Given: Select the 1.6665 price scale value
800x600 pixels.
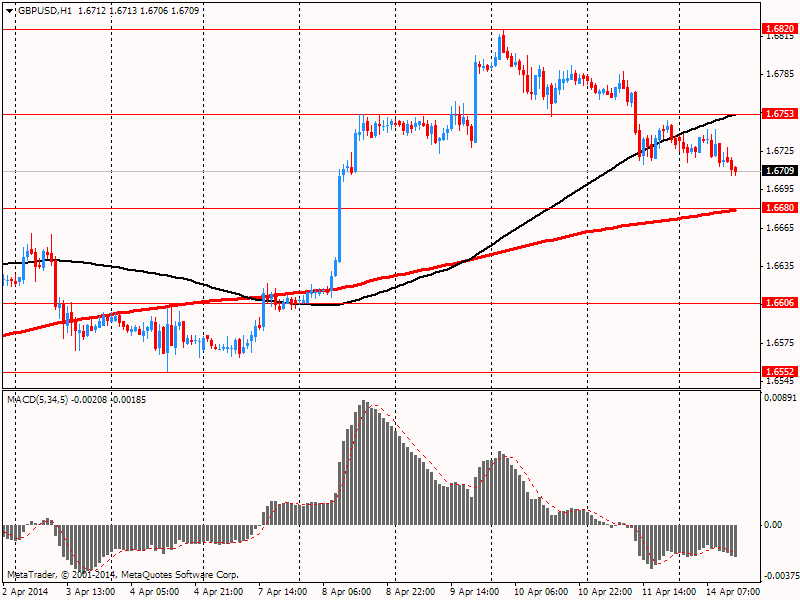Looking at the screenshot, I should 781,227.
